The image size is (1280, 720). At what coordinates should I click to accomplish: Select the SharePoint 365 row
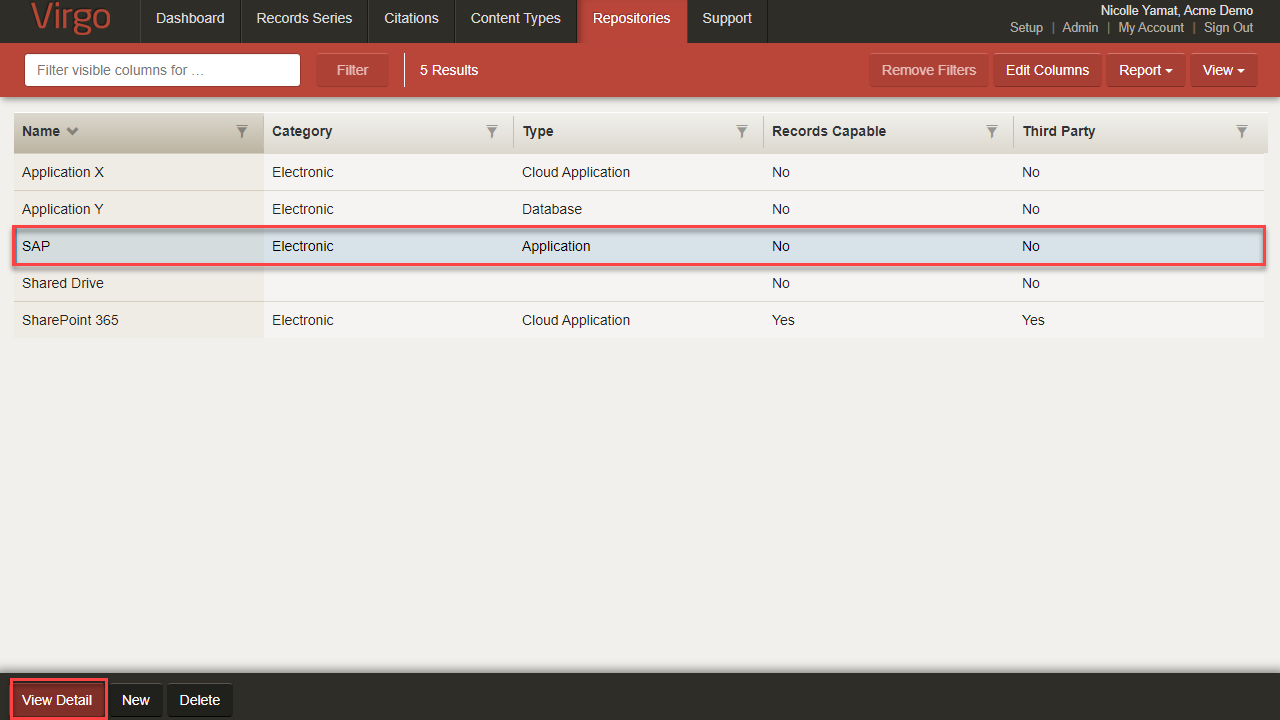click(x=70, y=320)
